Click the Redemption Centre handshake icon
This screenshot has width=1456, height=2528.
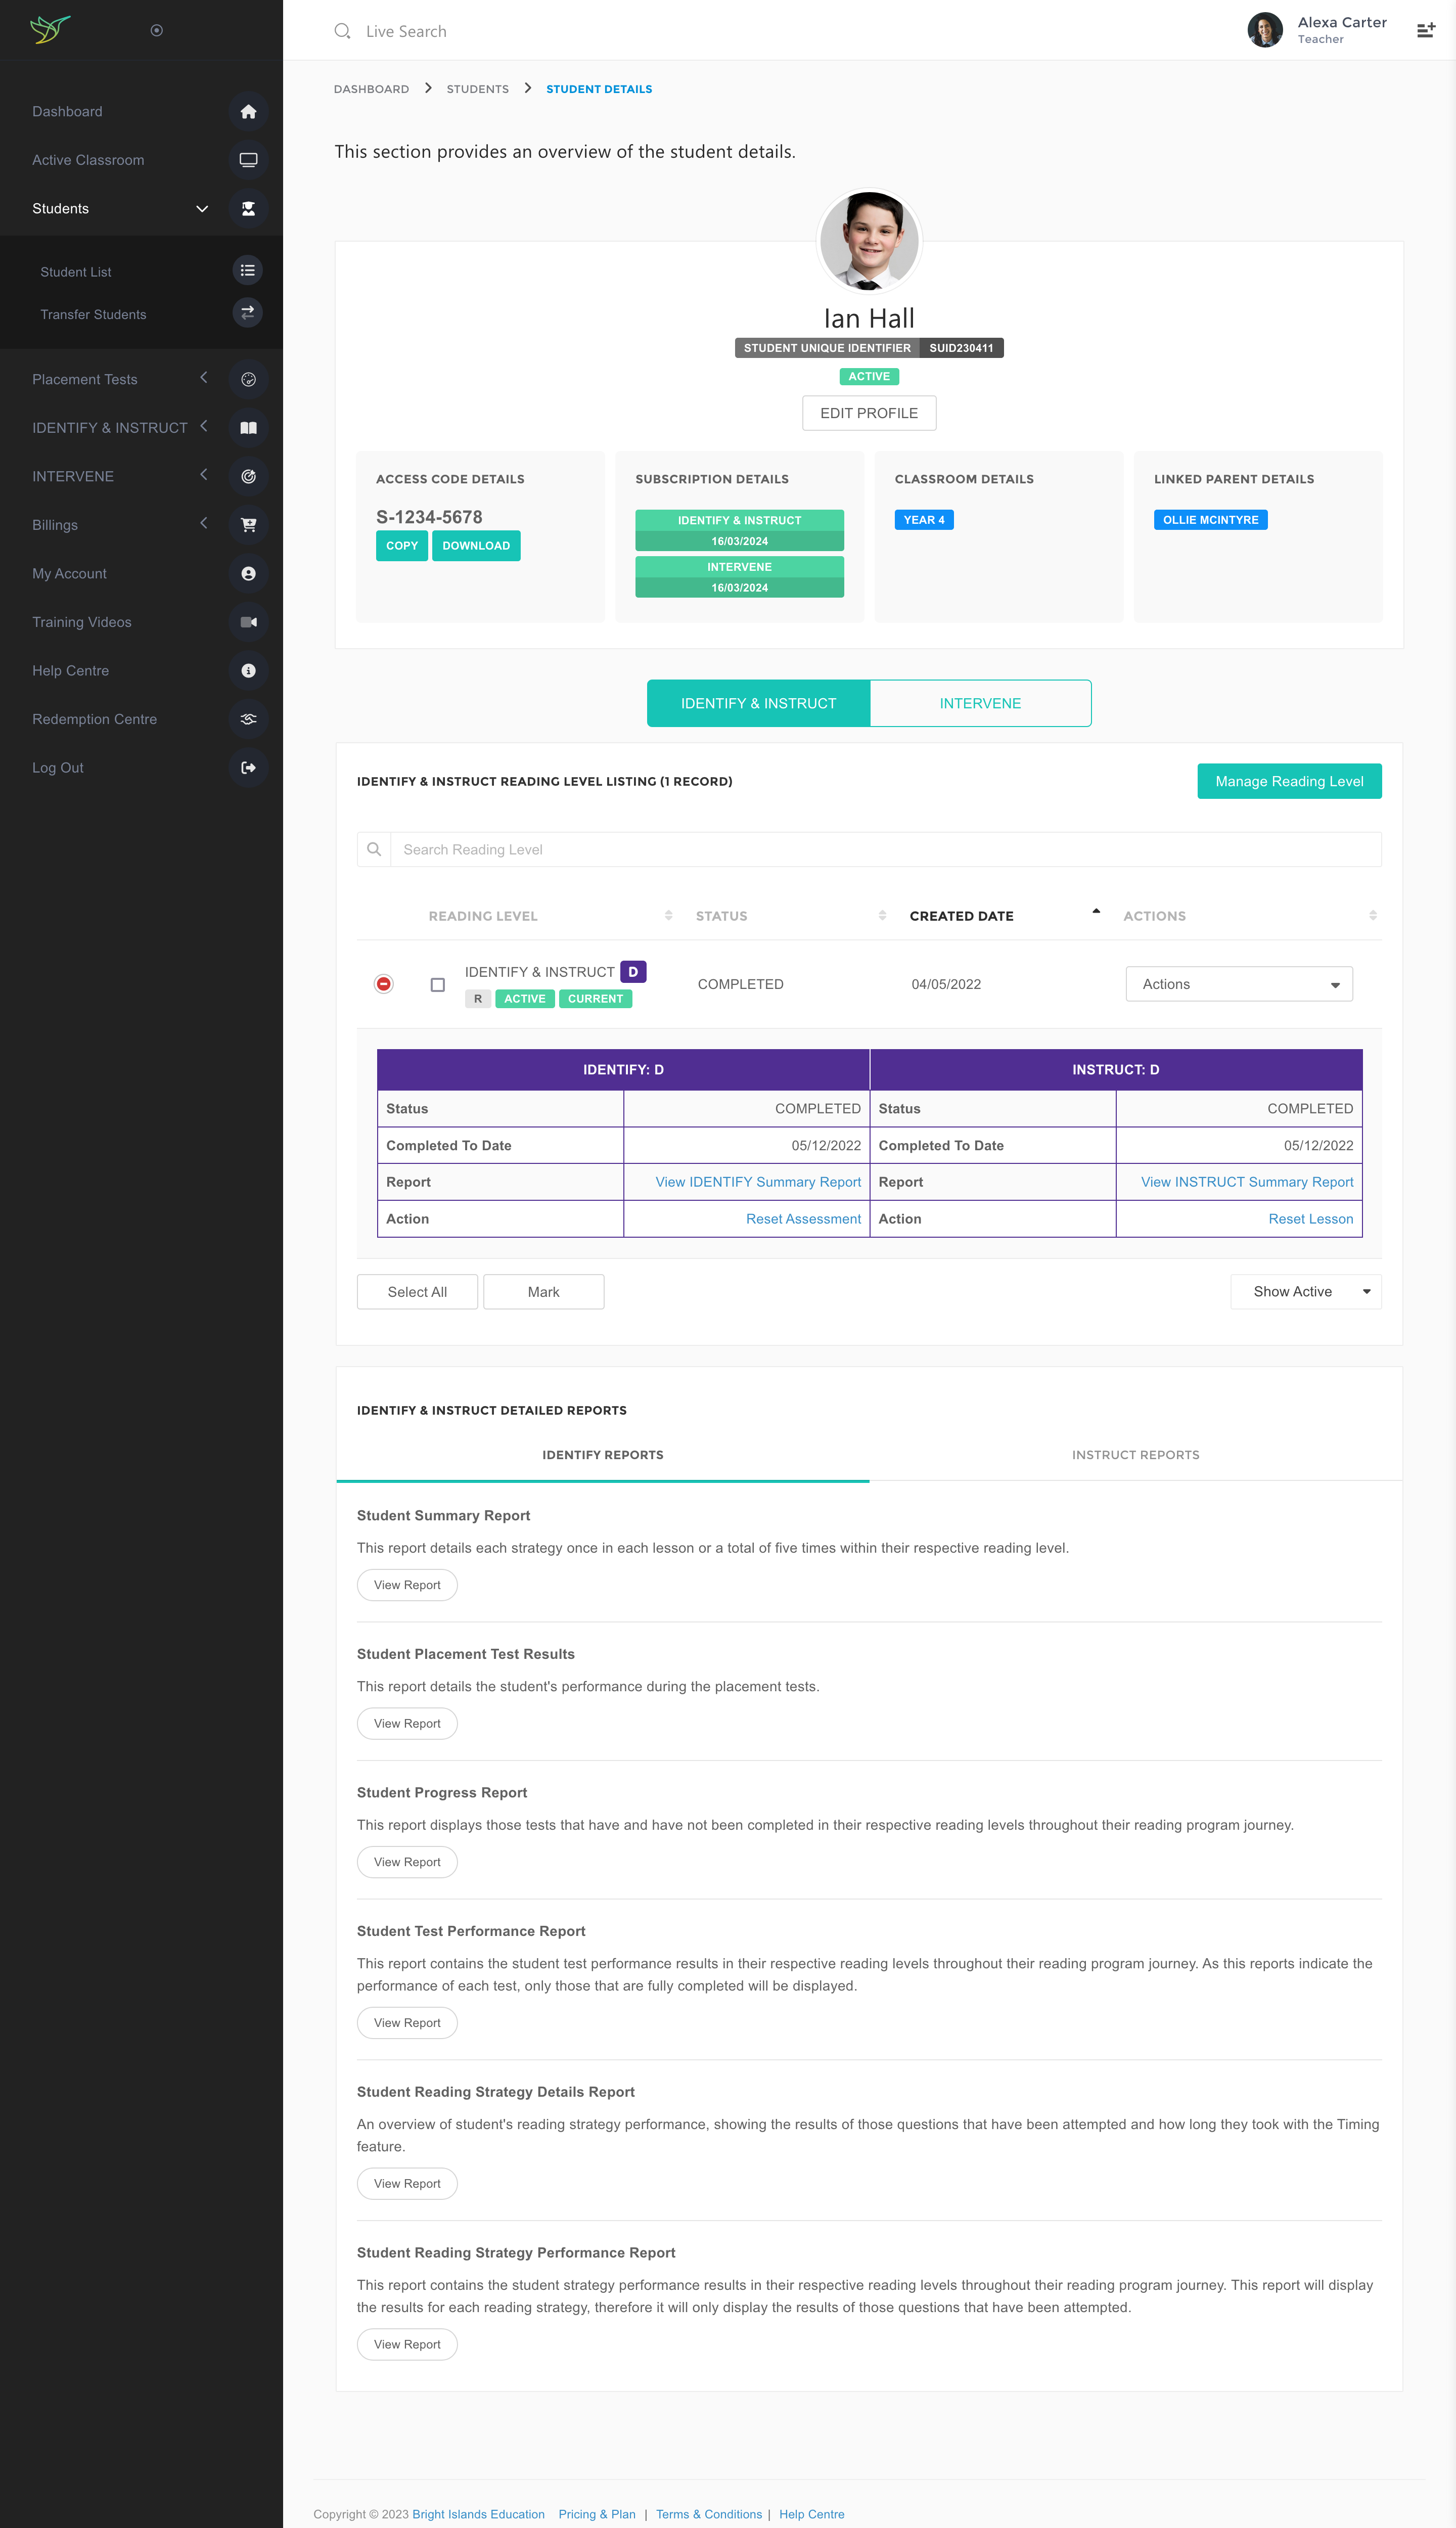(248, 719)
